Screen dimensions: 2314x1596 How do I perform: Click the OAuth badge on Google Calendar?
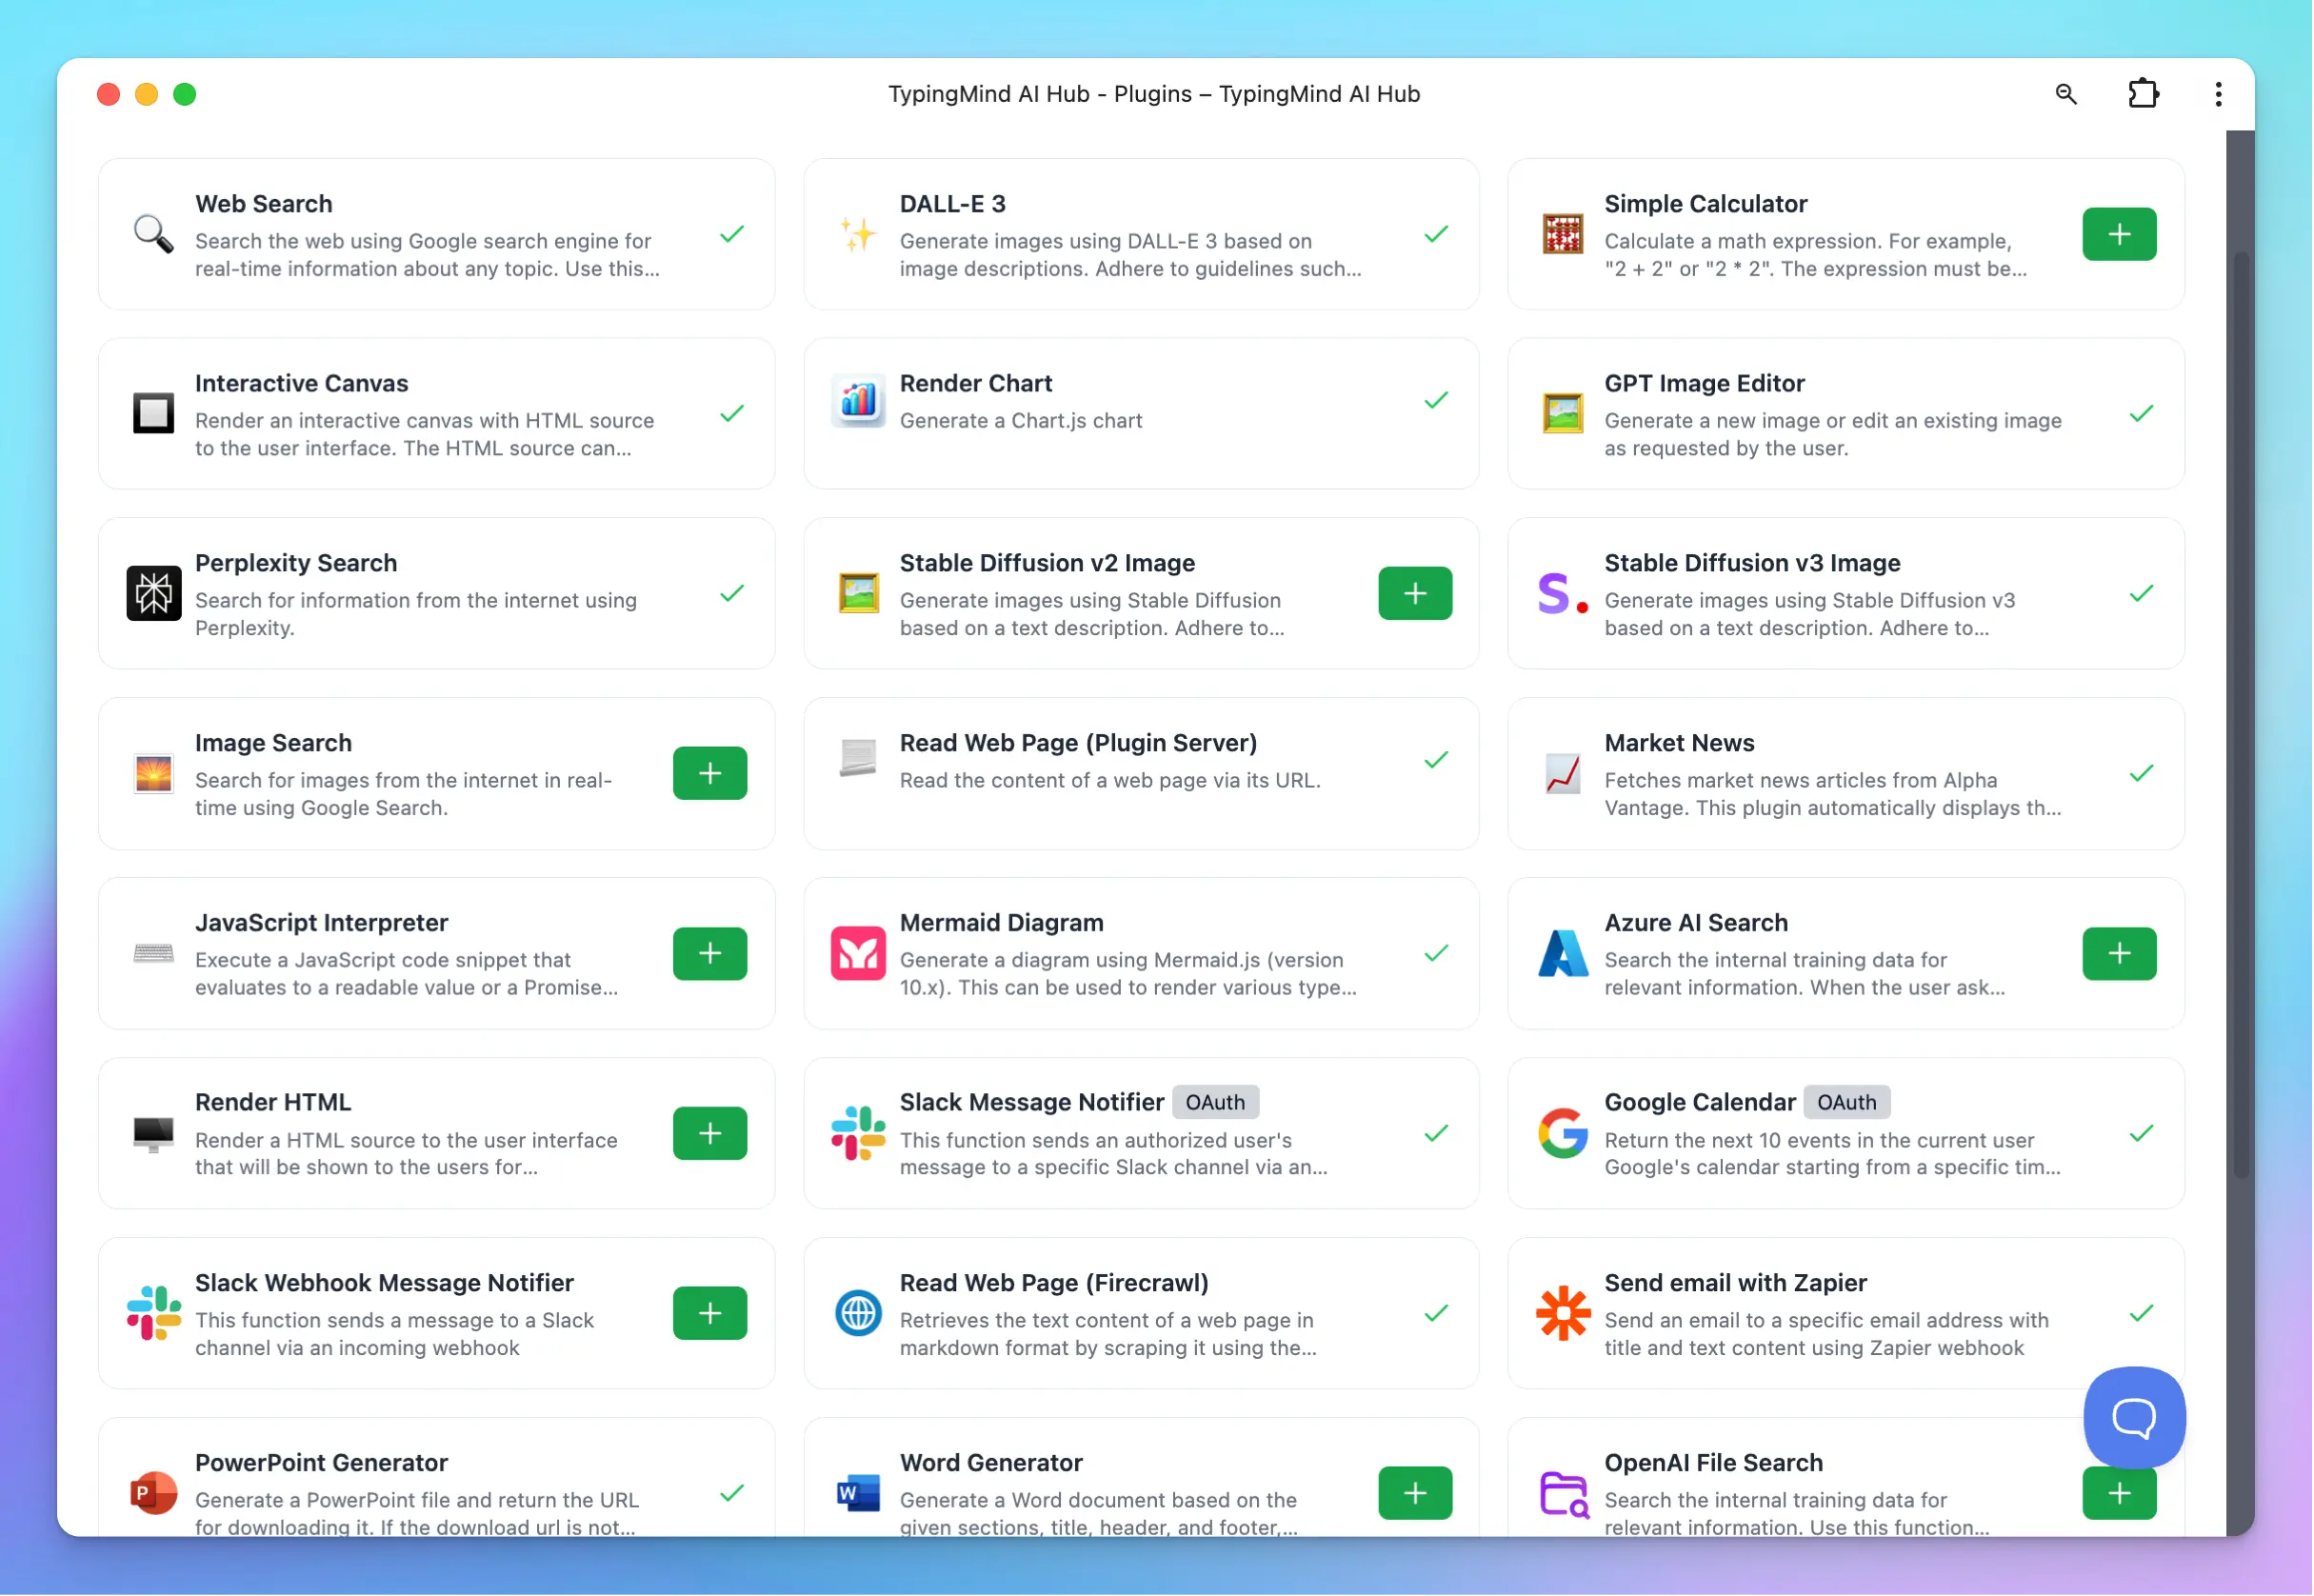(x=1848, y=1103)
